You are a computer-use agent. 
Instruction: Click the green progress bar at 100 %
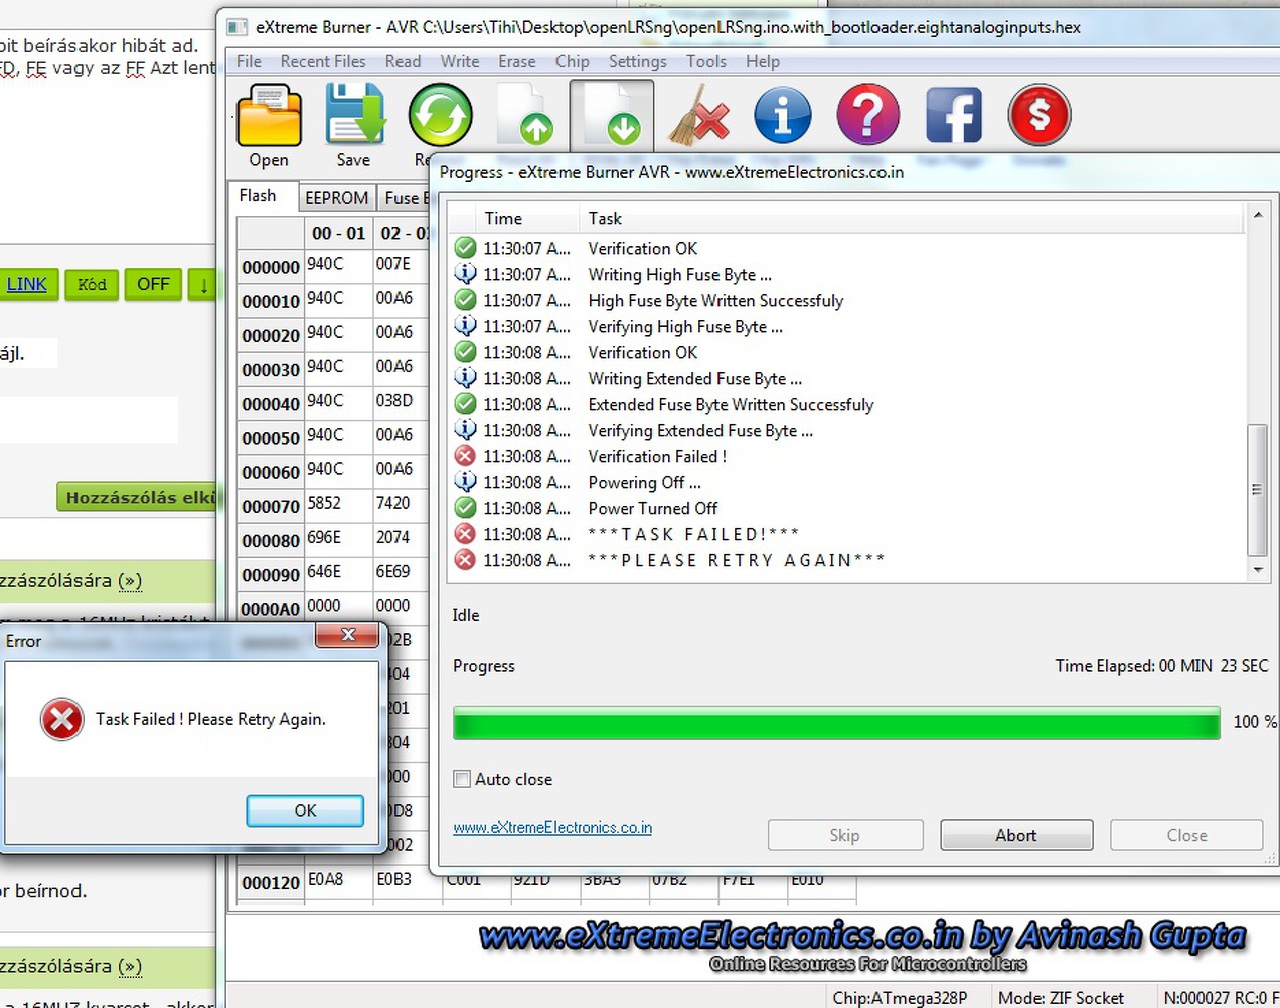(837, 722)
